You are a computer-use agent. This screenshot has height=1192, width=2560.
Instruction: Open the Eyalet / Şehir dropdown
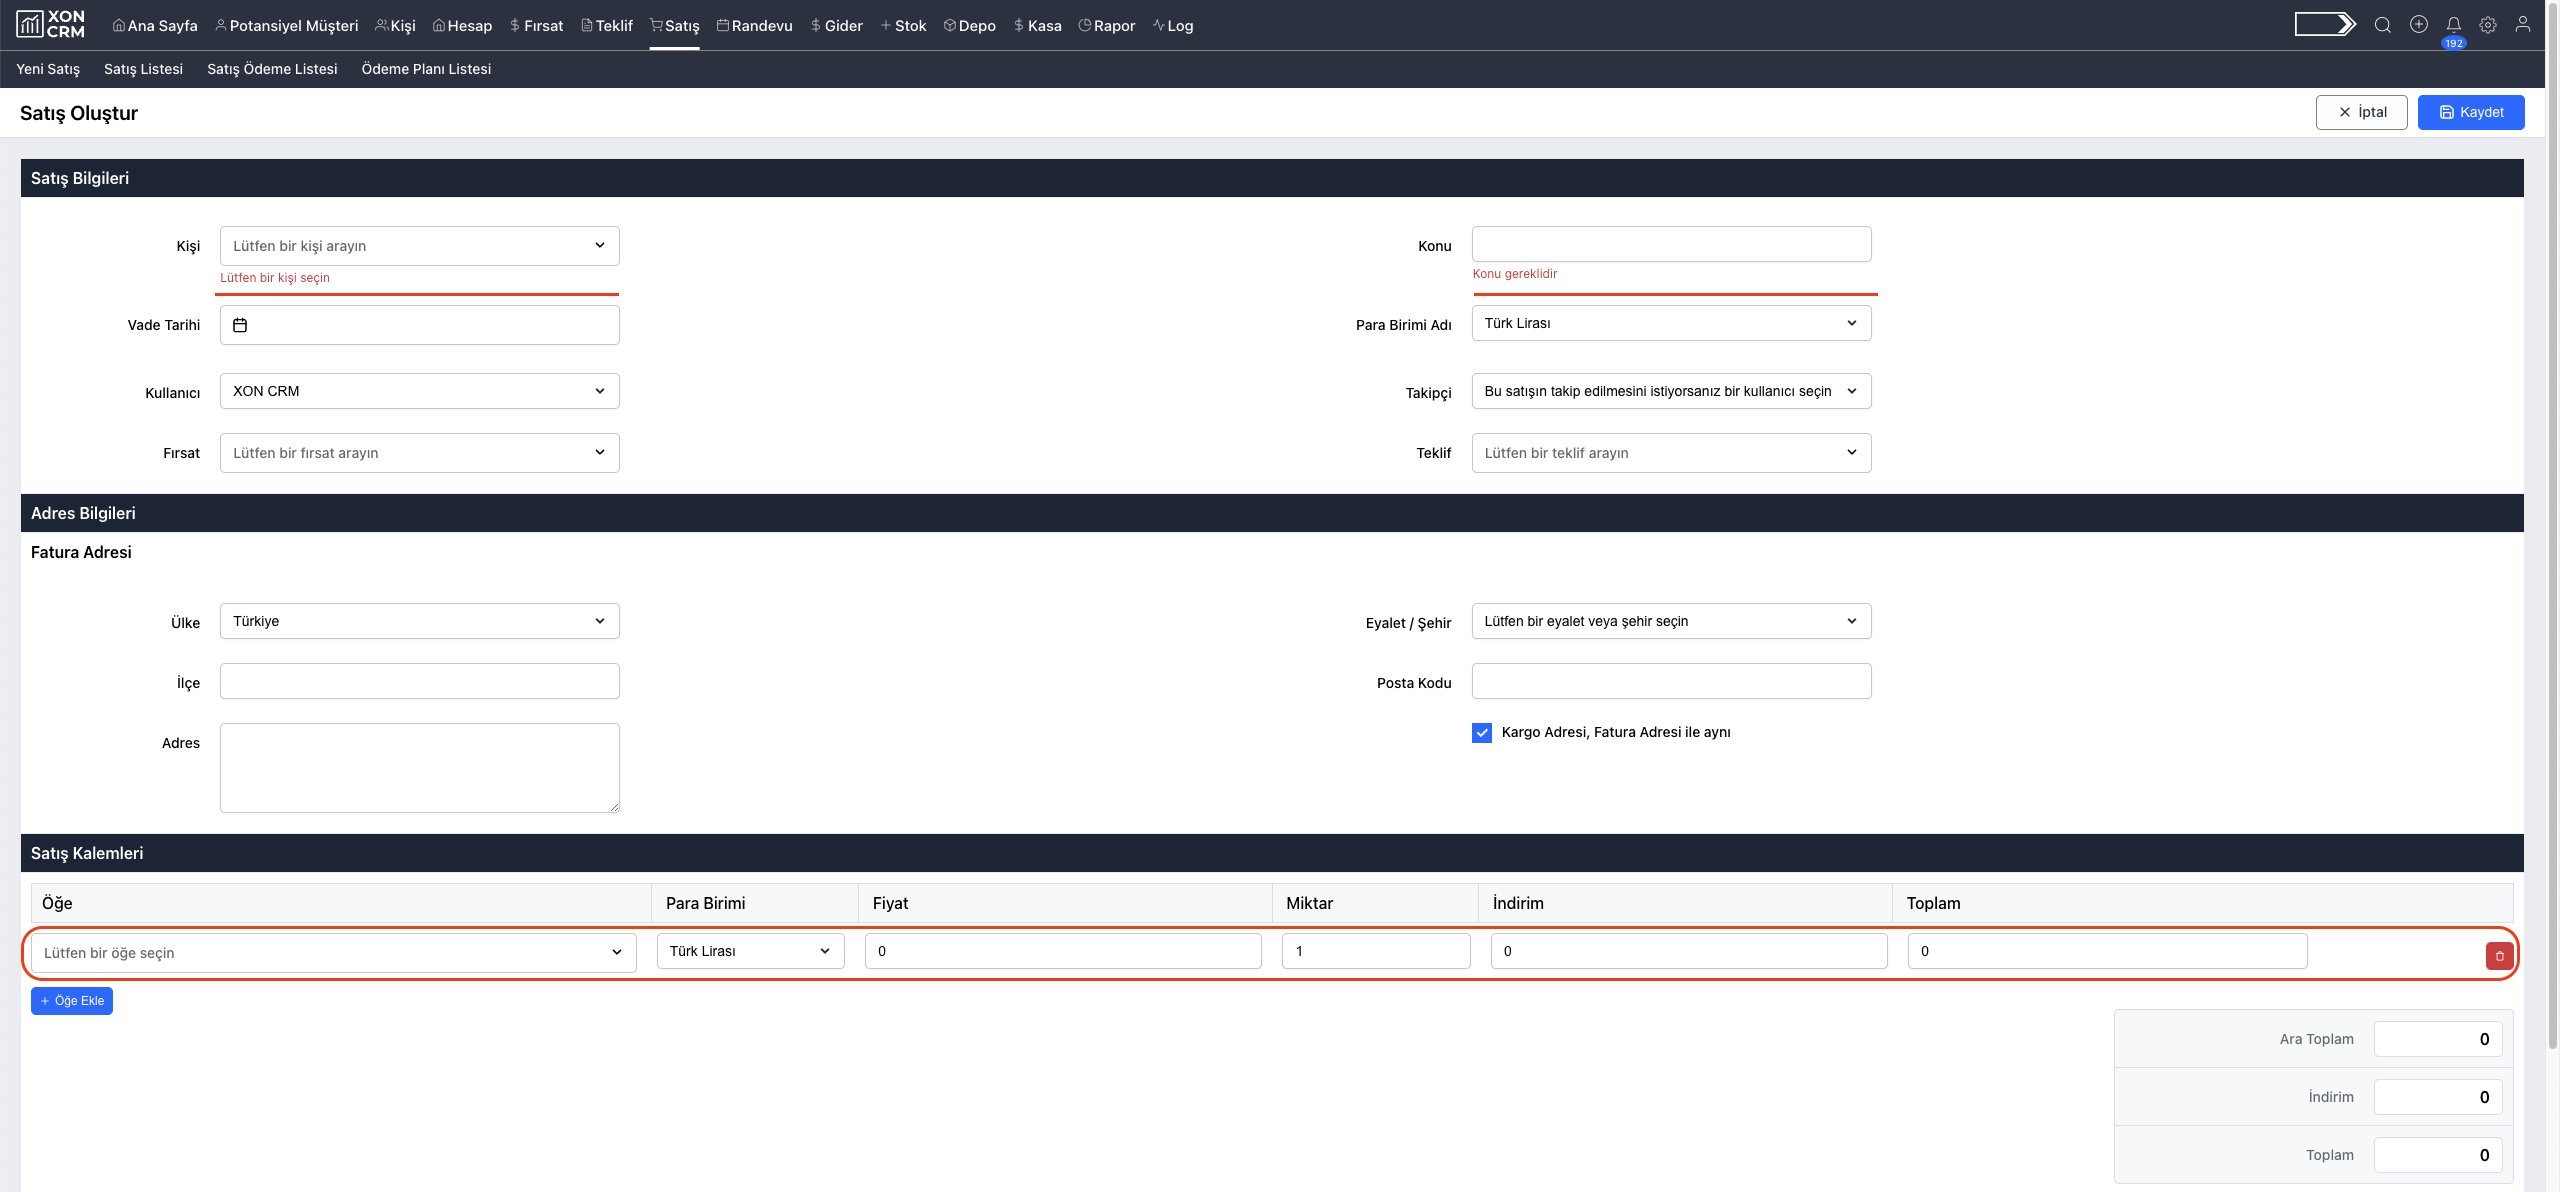1670,621
